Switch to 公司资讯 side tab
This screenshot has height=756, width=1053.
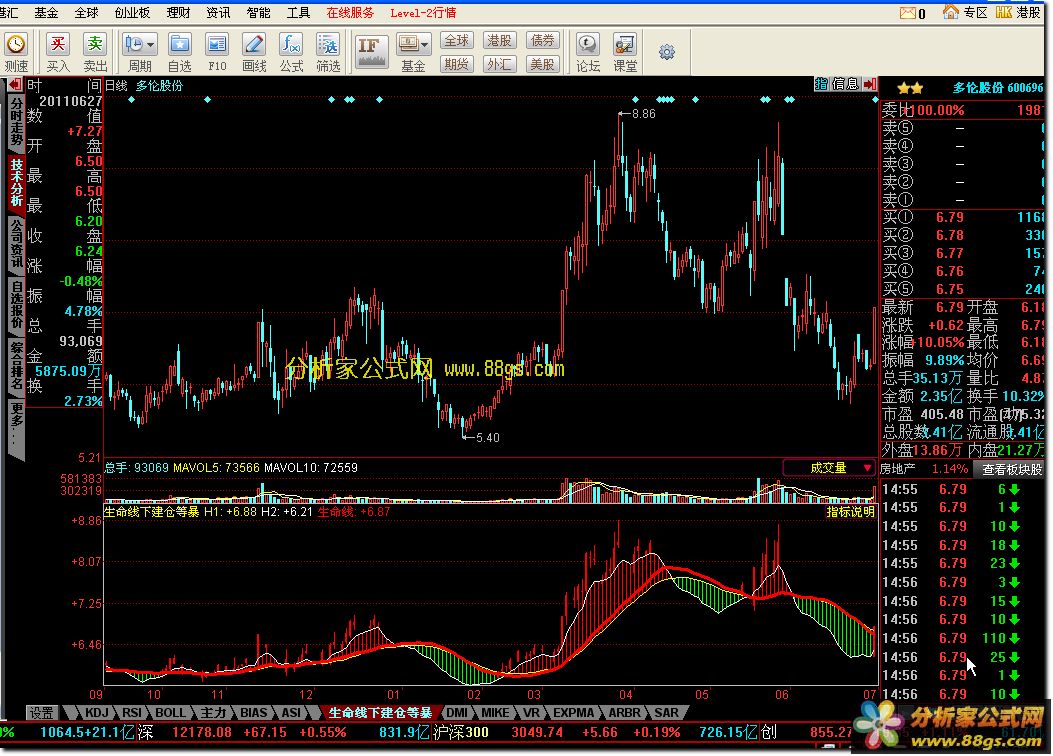coord(15,244)
